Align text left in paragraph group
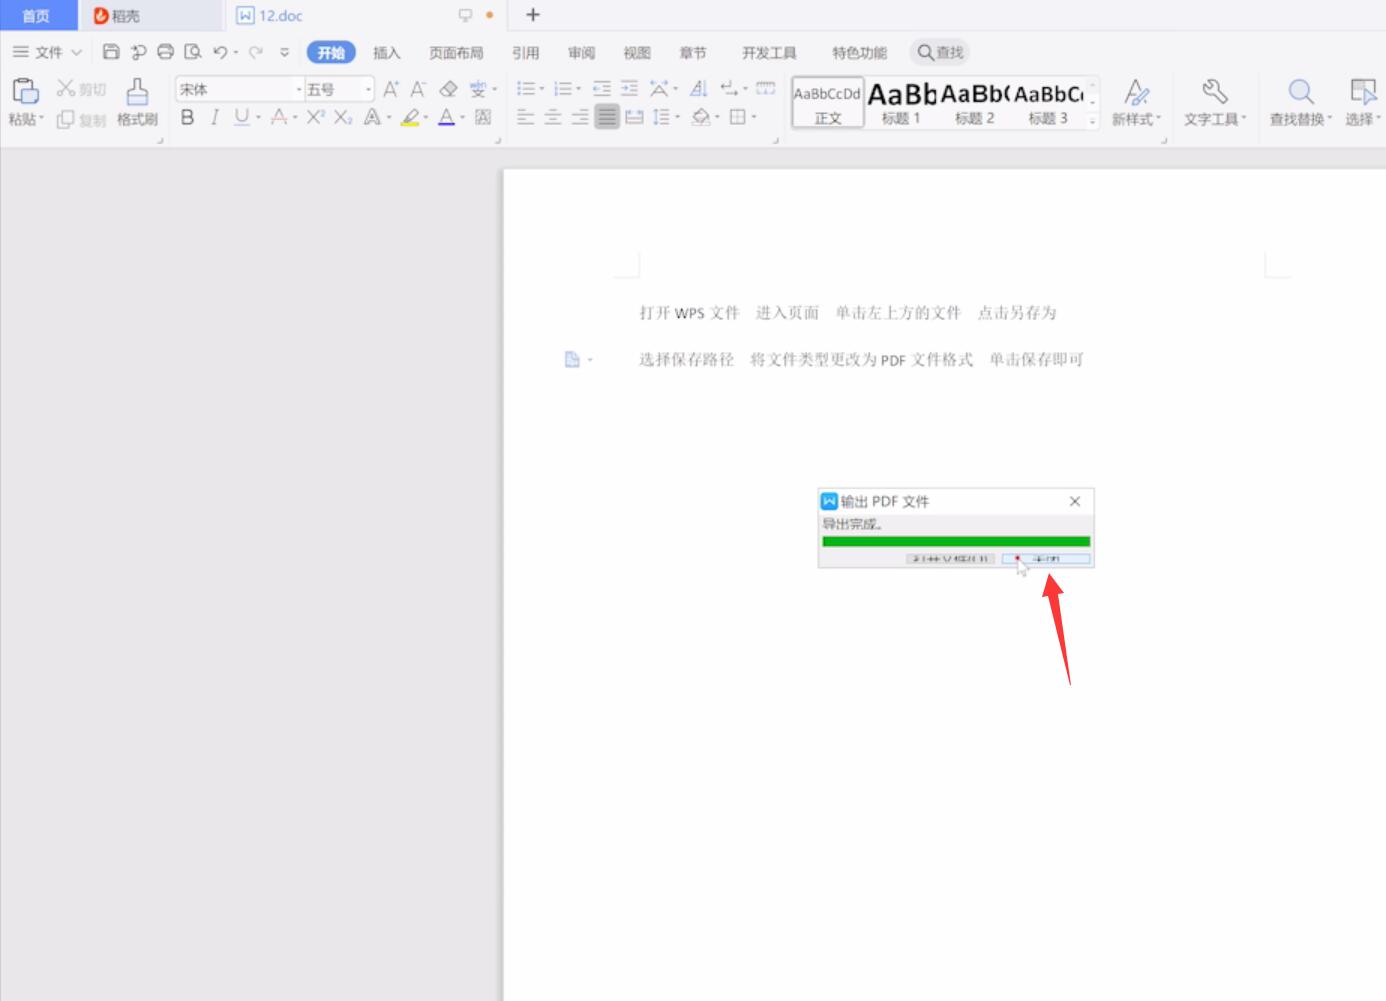 coord(525,117)
